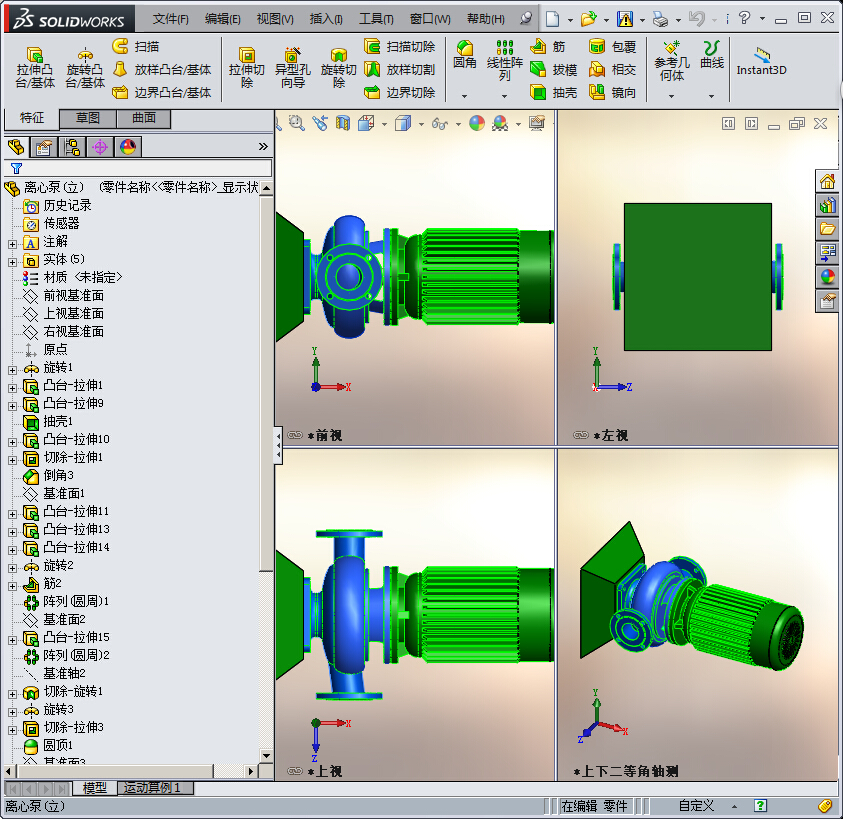Image resolution: width=843 pixels, height=819 pixels.
Task: Switch to the 草图 sketch tab
Action: [87, 118]
